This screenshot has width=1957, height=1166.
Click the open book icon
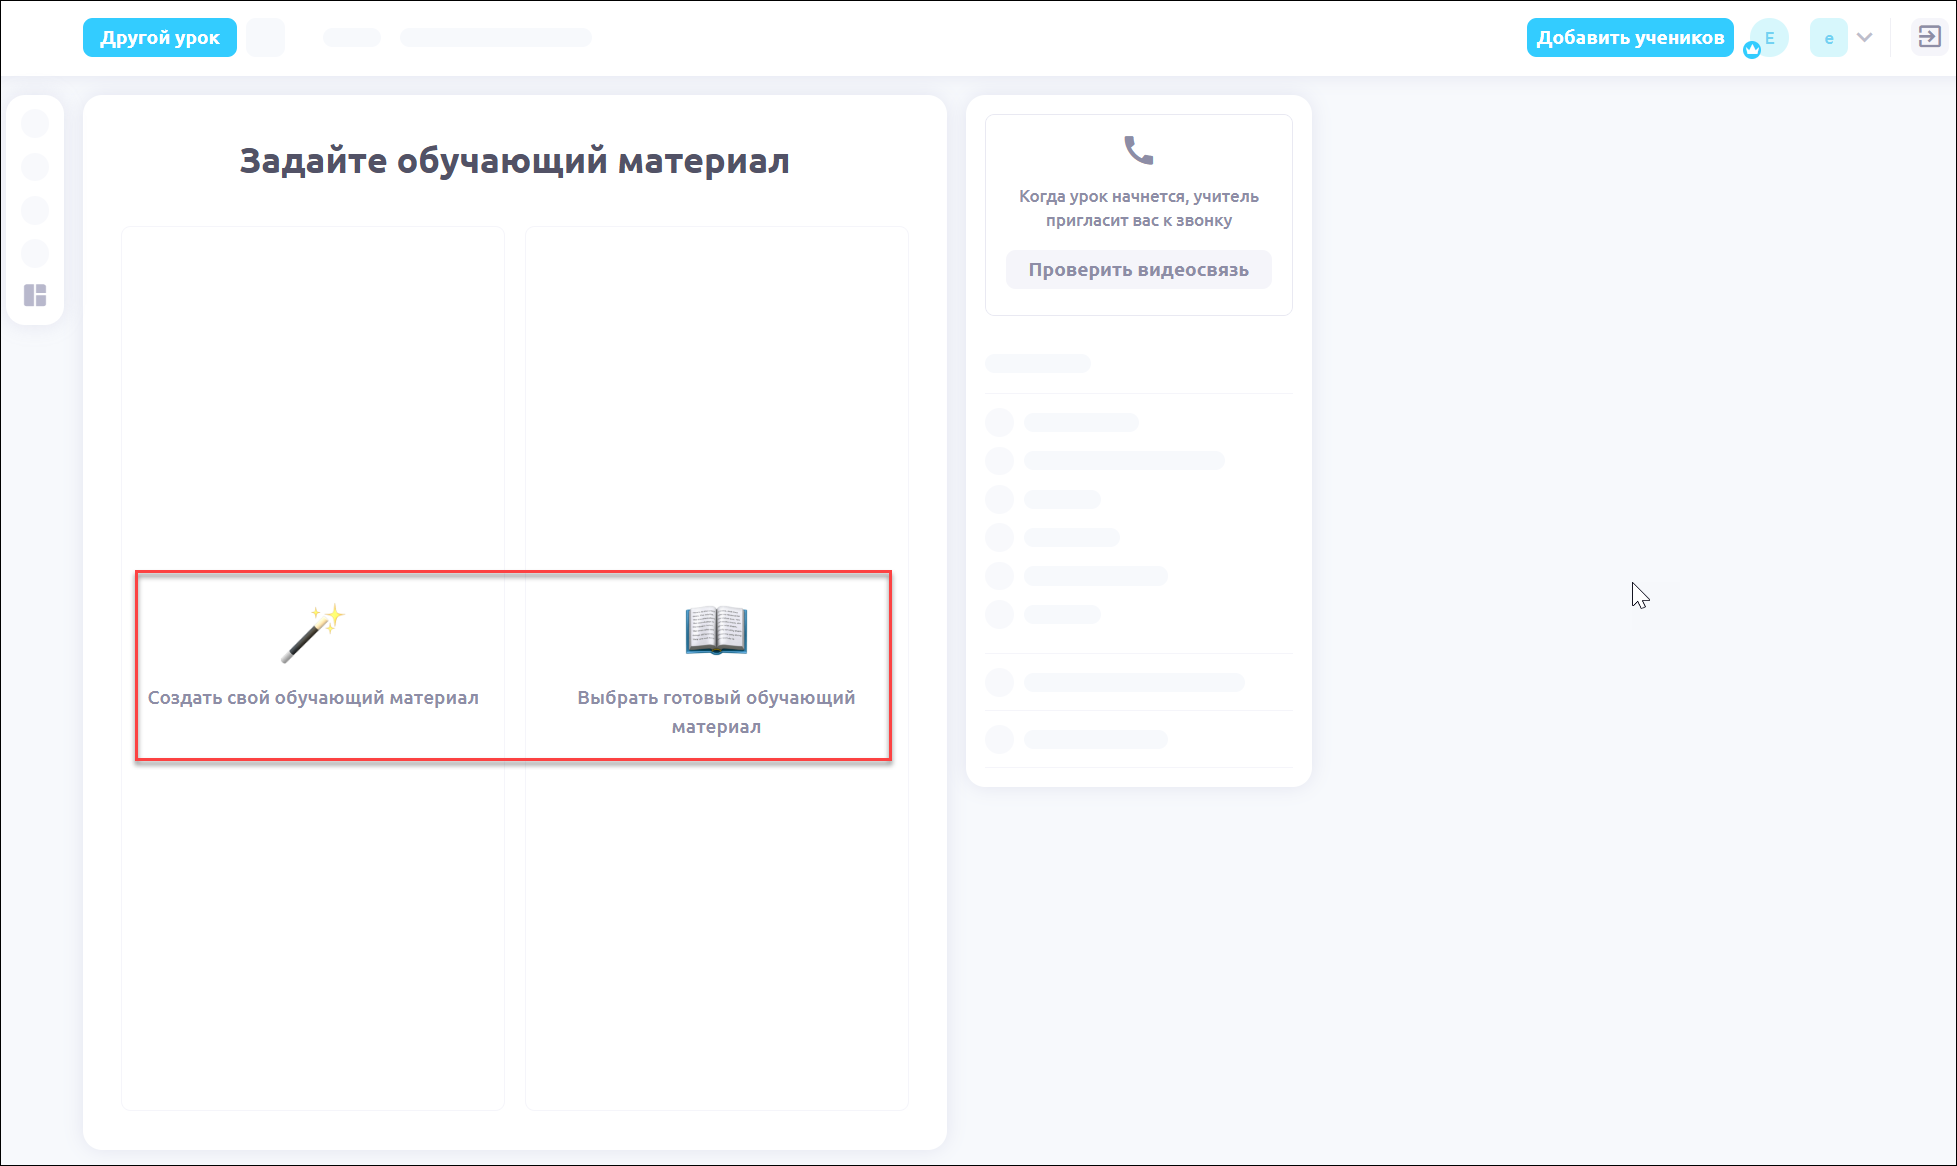(x=716, y=630)
